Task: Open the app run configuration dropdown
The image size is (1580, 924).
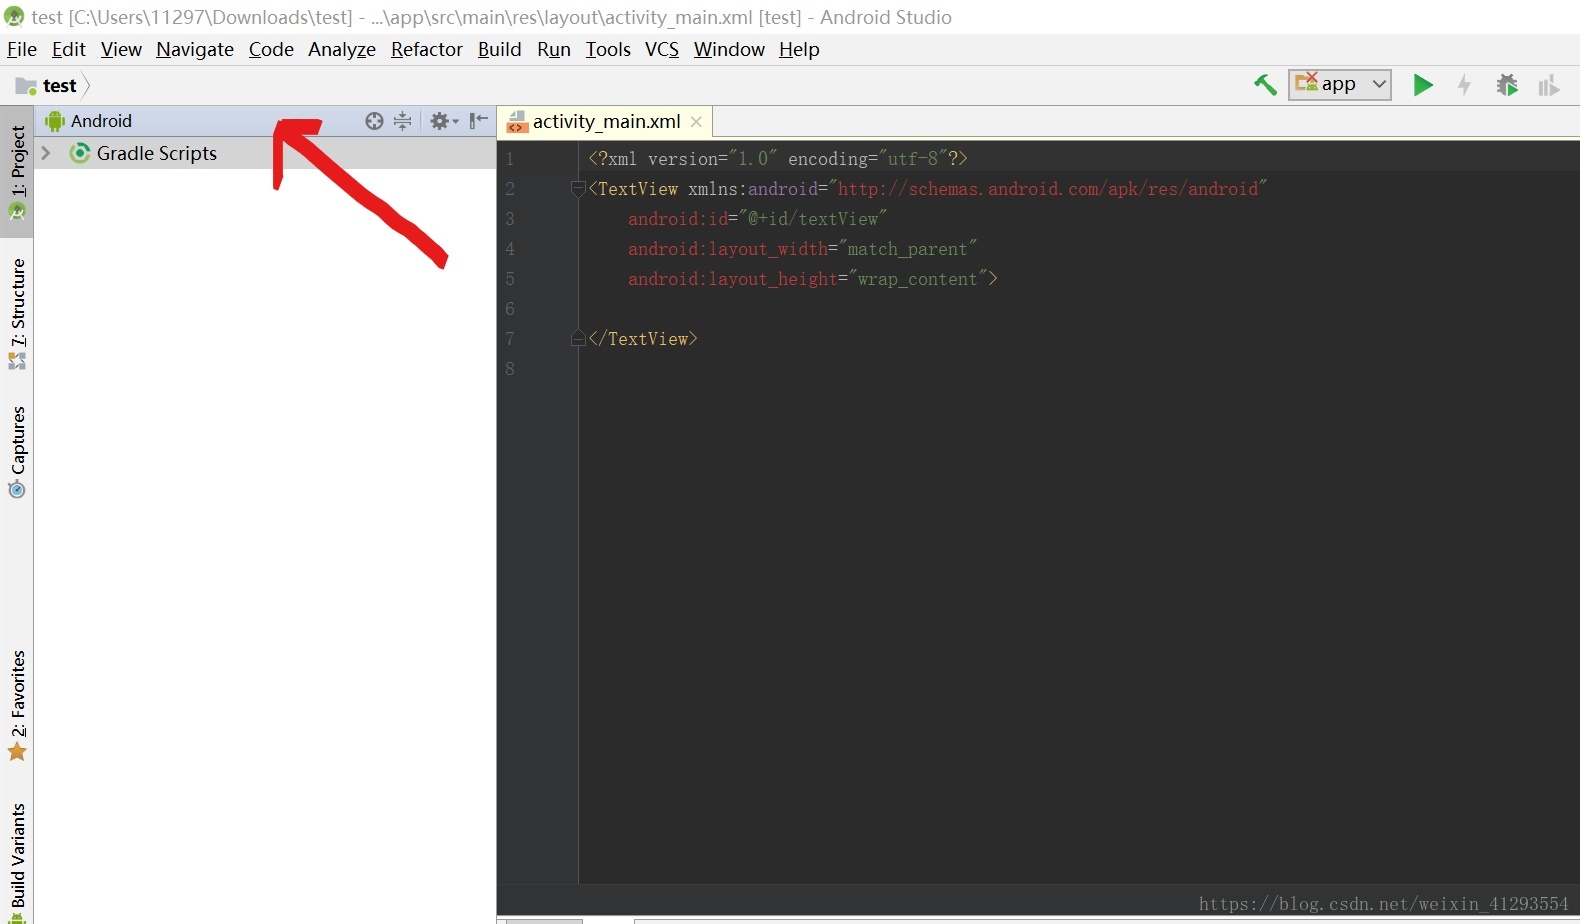Action: click(x=1340, y=84)
